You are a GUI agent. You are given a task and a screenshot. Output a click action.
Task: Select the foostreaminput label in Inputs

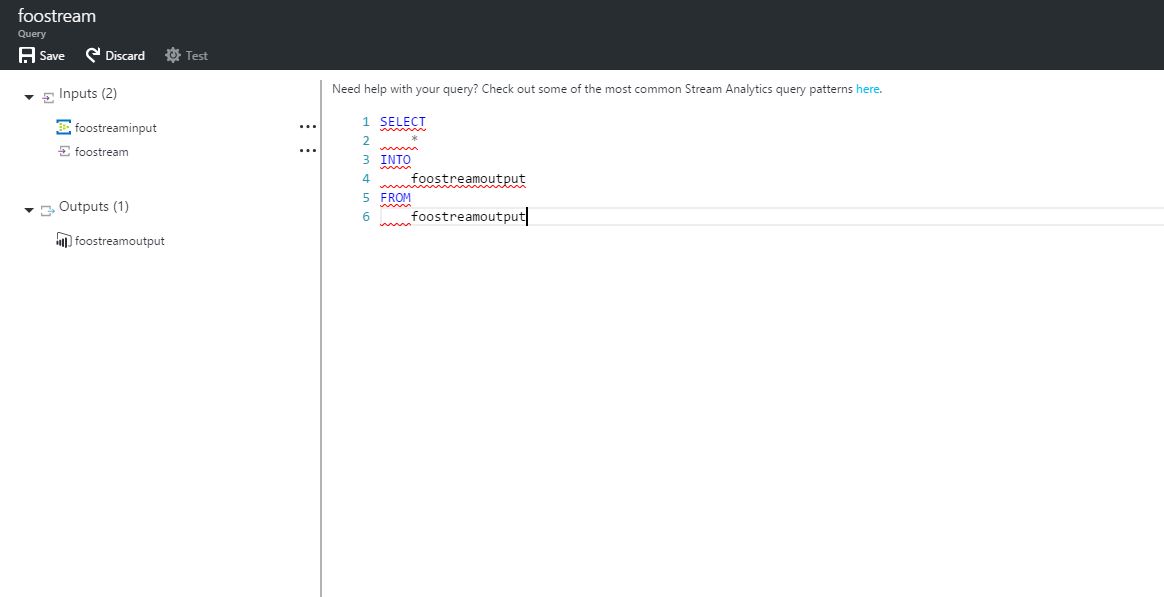[116, 128]
